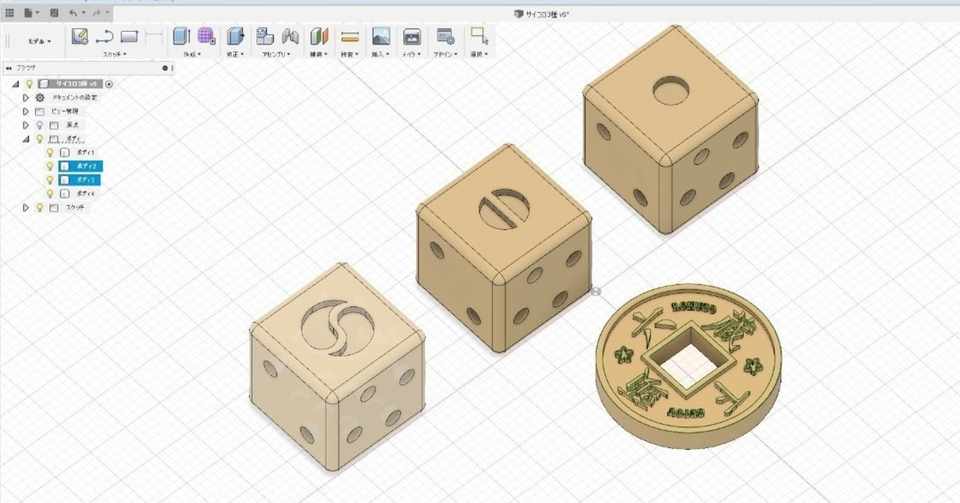Collapse the ブラウザ panel with arrows
This screenshot has height=503, width=960.
[x=9, y=68]
